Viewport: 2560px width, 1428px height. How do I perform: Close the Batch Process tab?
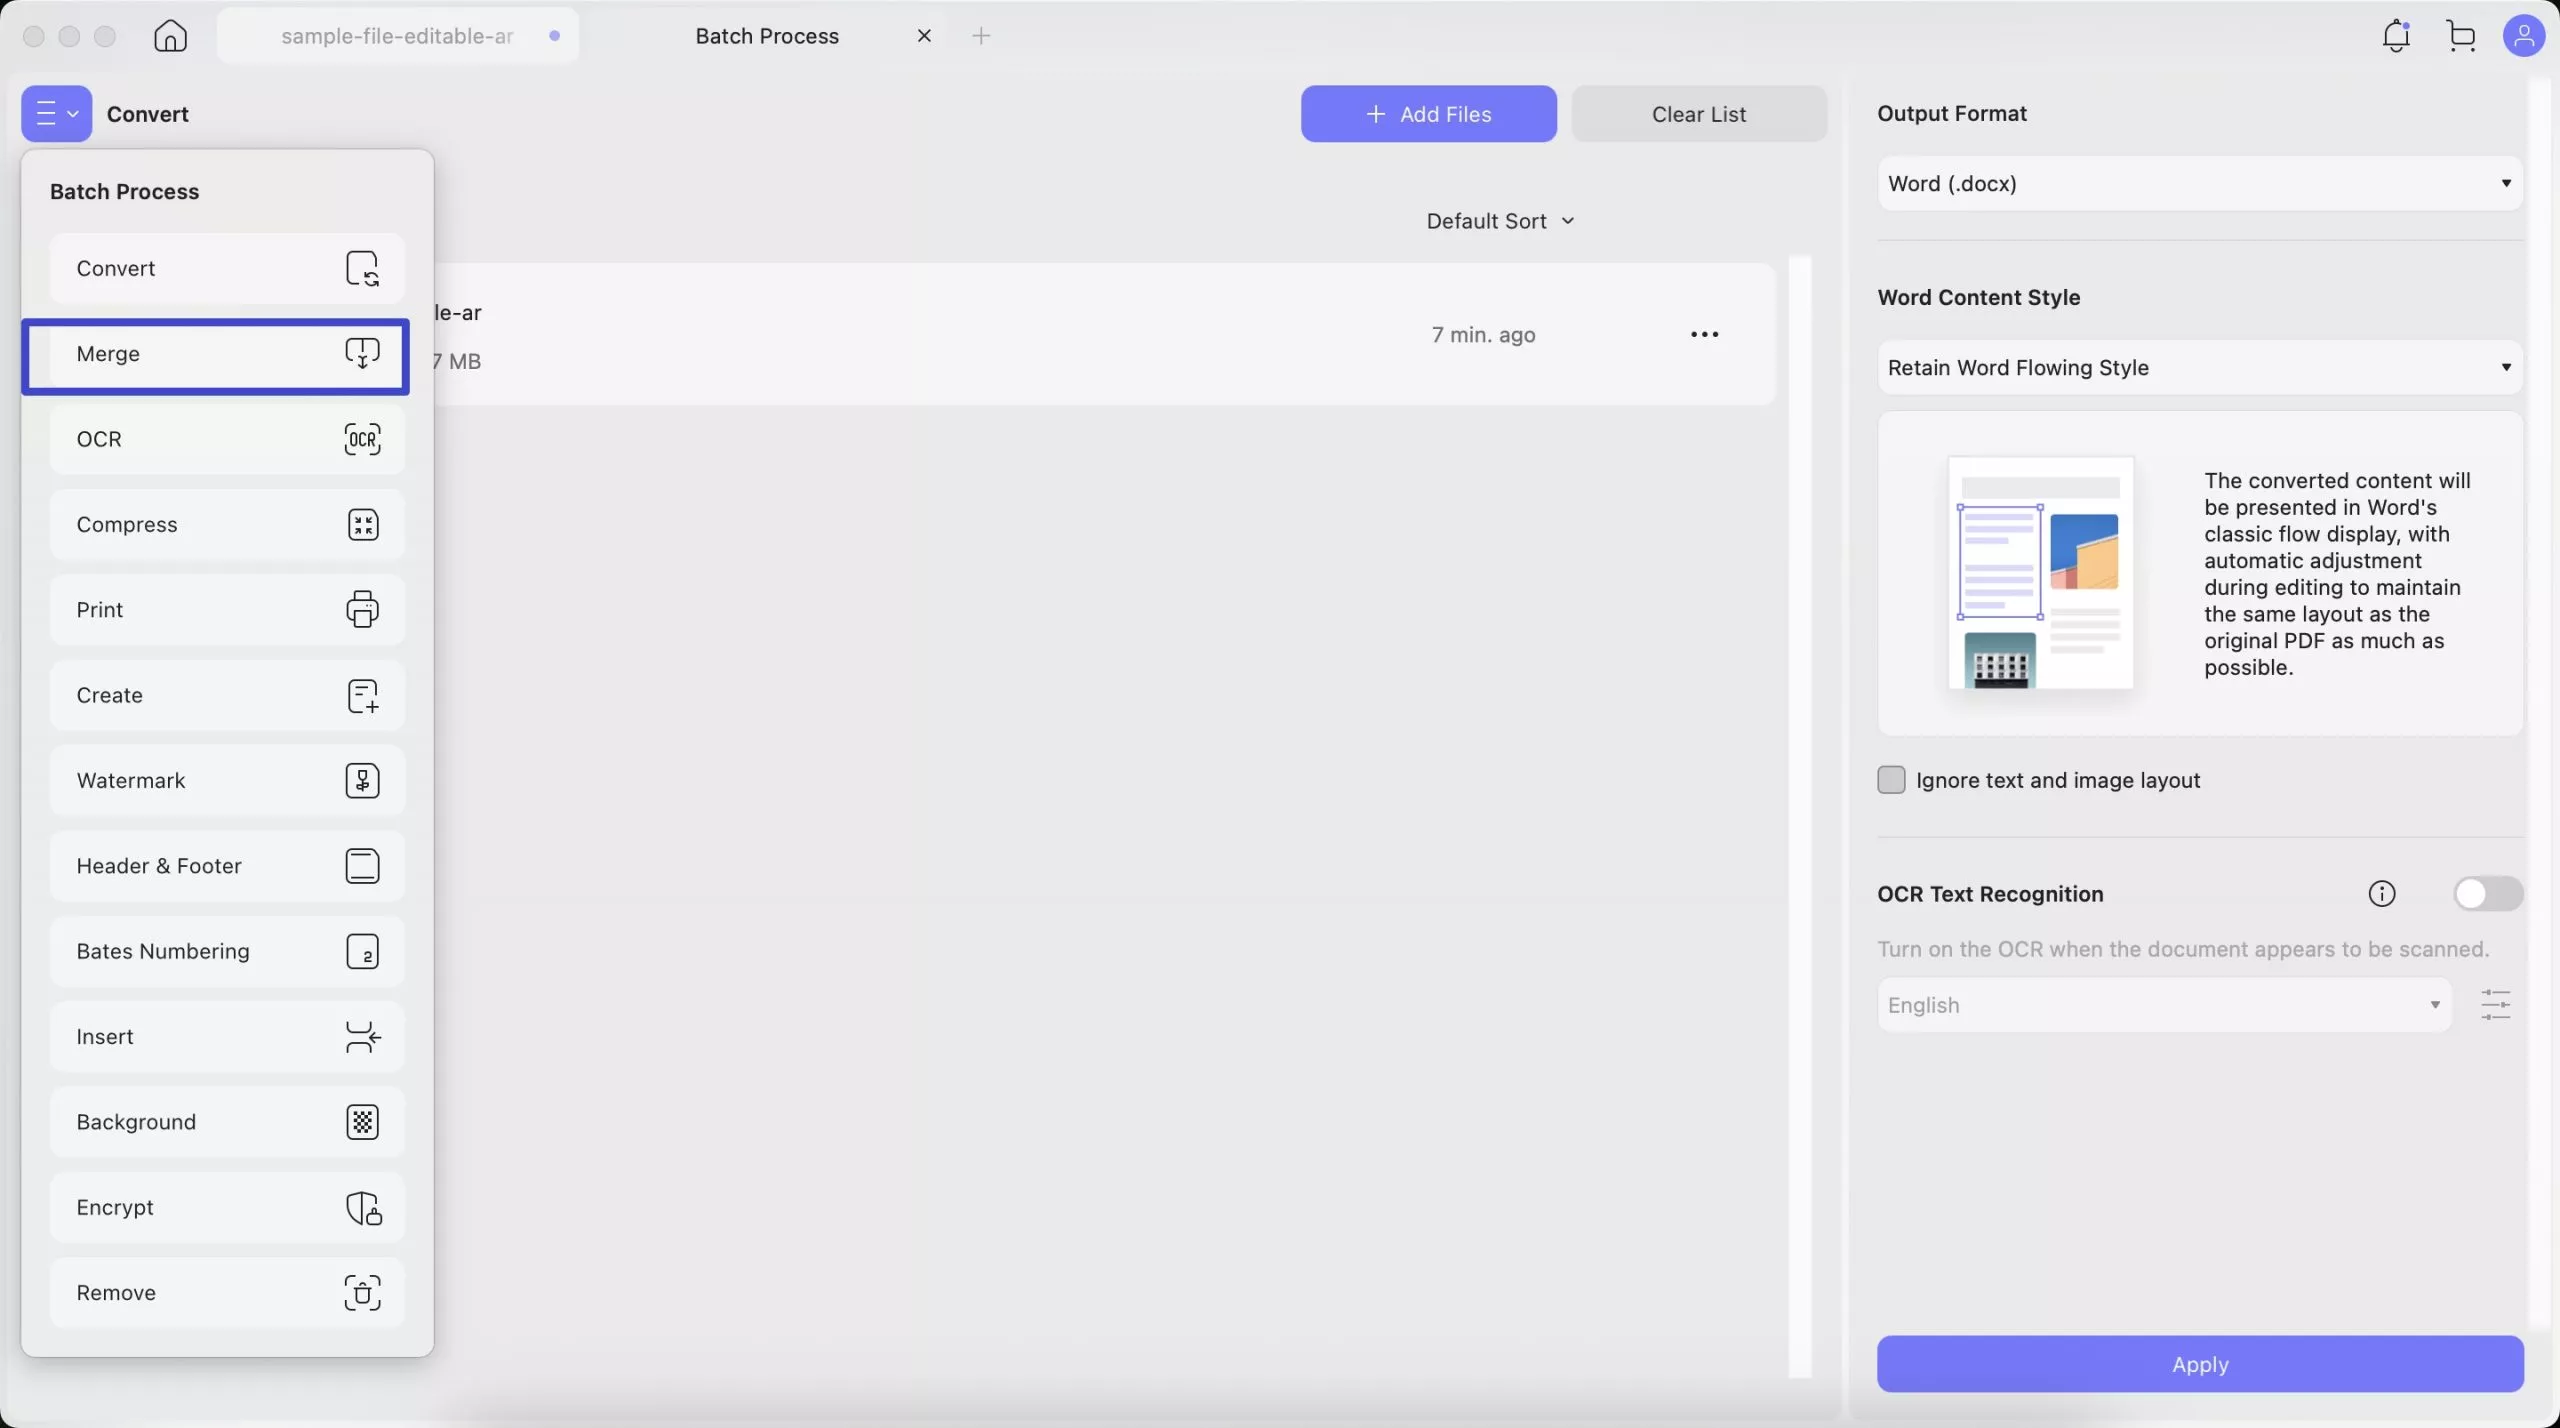[924, 36]
